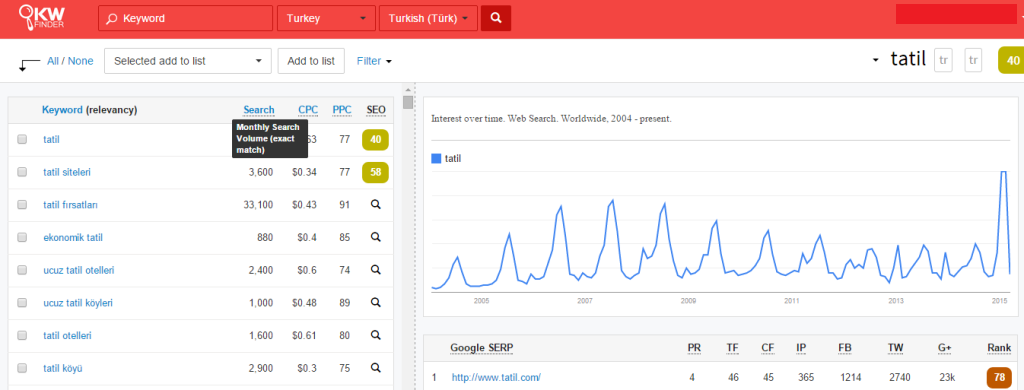Click SEO score badge 58 for tatil siteleri

click(376, 172)
